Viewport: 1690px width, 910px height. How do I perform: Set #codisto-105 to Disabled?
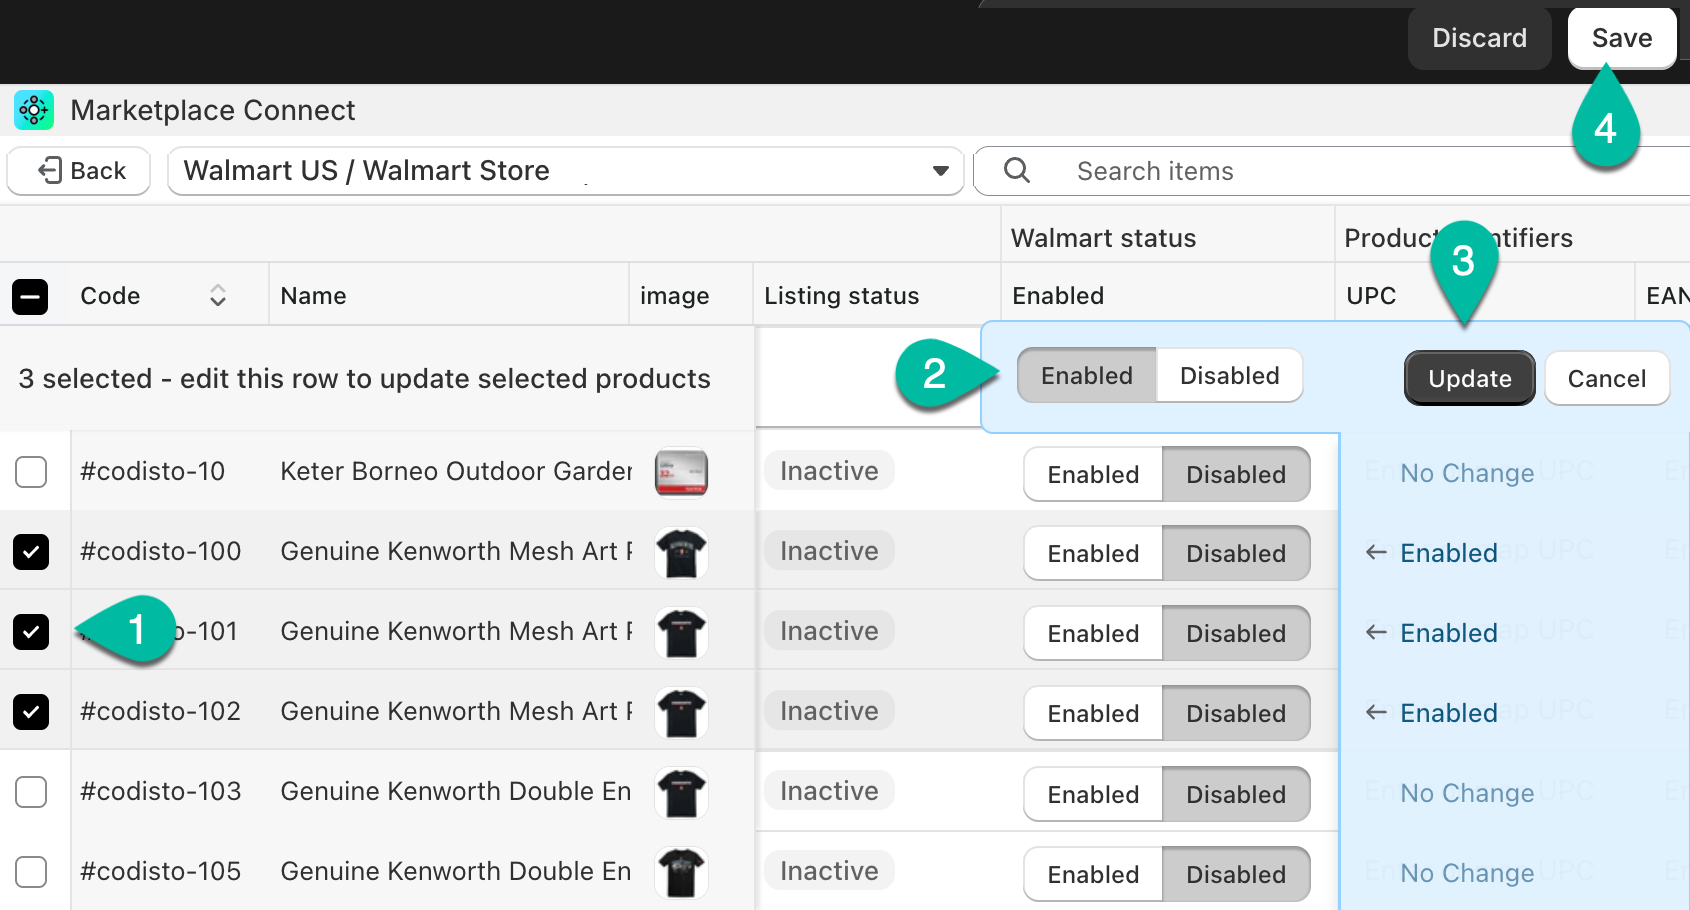[1236, 874]
